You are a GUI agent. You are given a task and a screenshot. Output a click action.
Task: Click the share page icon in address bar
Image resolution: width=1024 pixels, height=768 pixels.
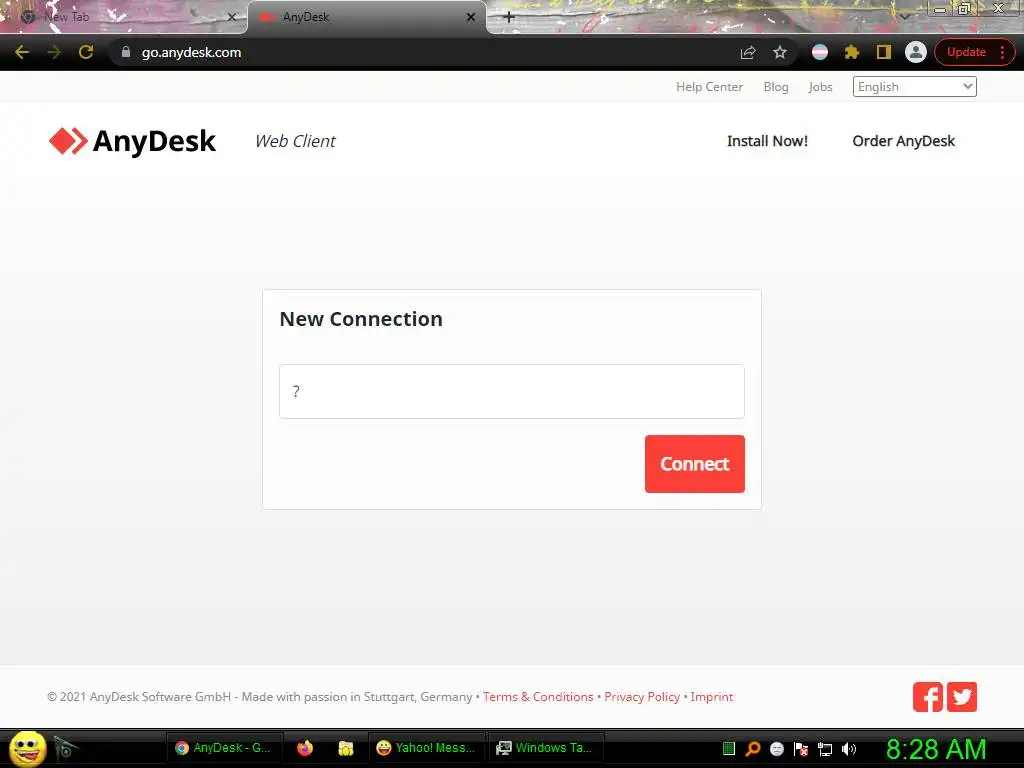748,52
